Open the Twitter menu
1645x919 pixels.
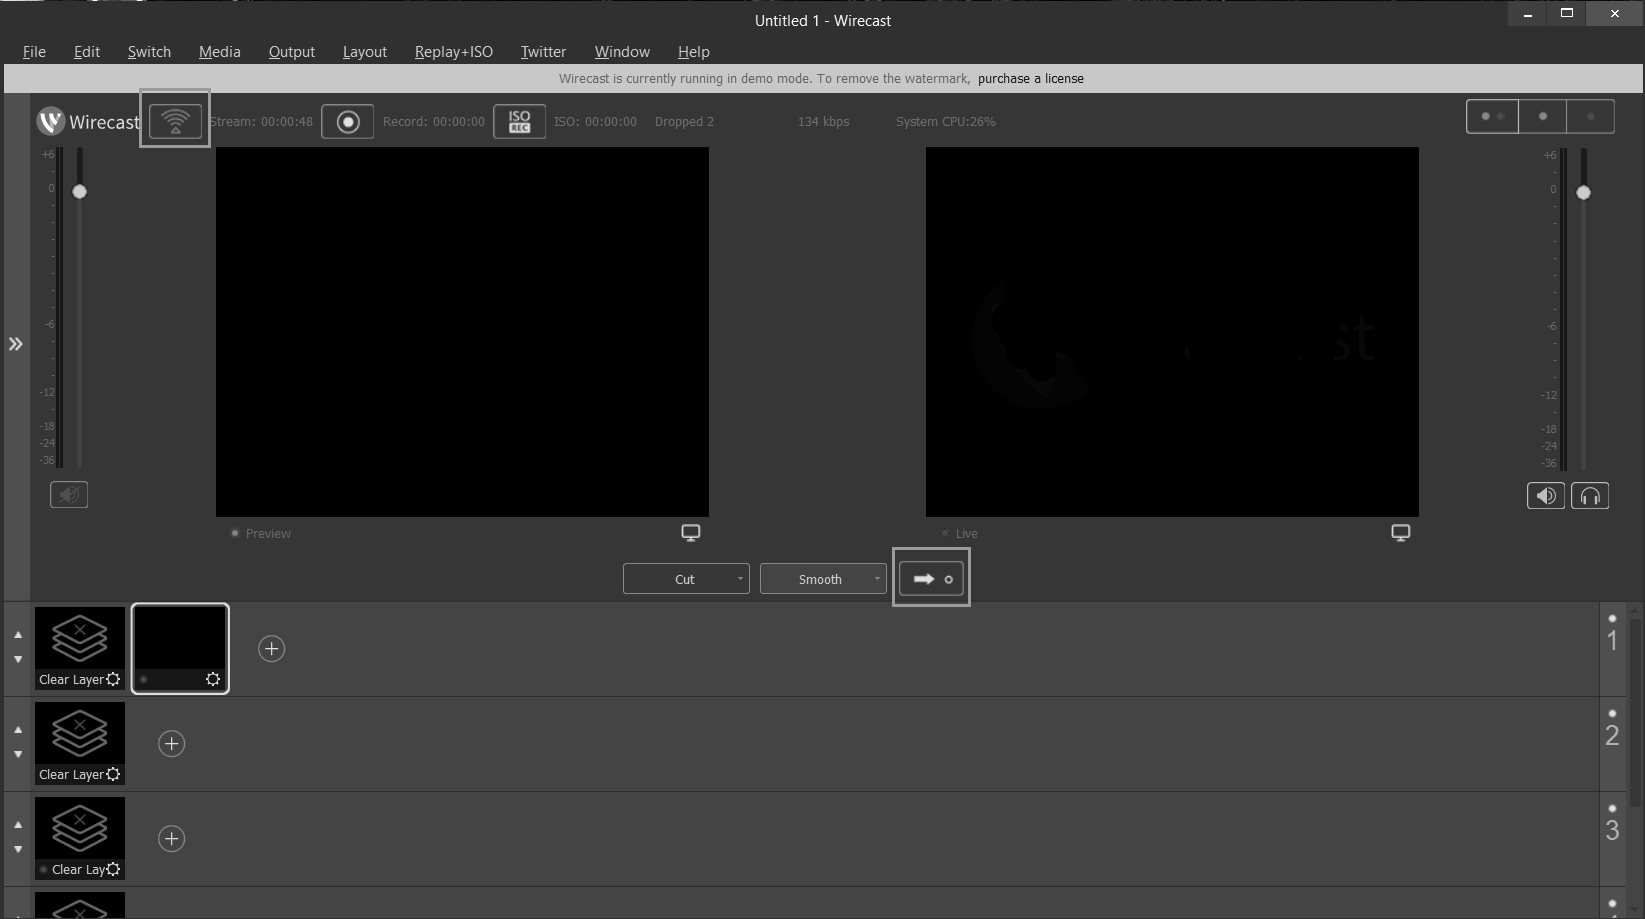tap(542, 51)
